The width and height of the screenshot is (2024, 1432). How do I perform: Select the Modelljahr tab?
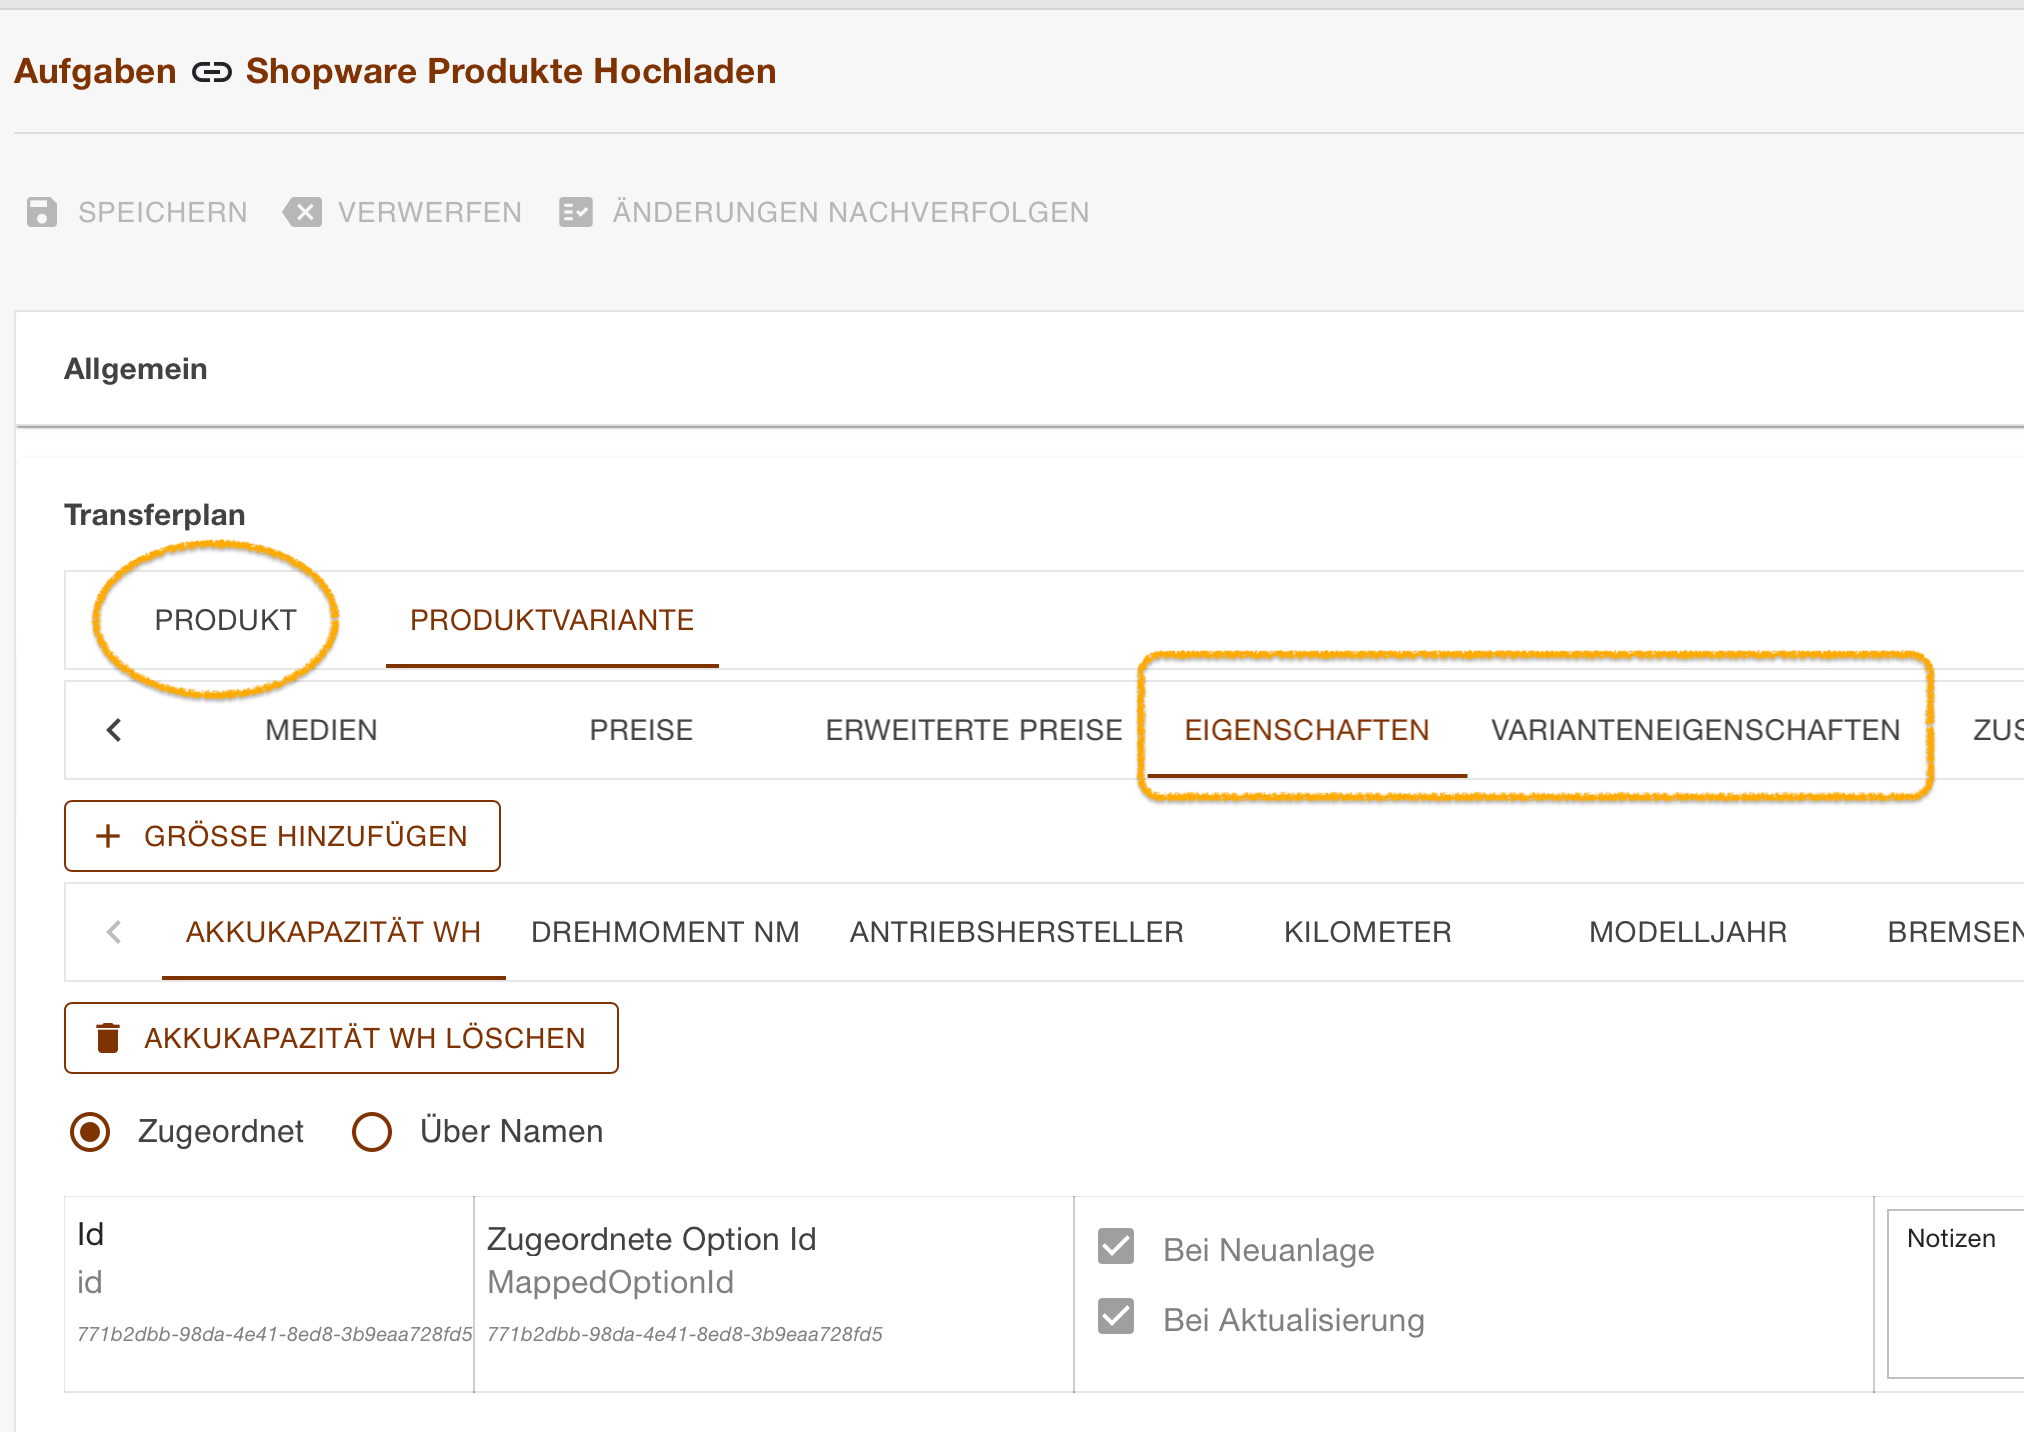[1688, 932]
